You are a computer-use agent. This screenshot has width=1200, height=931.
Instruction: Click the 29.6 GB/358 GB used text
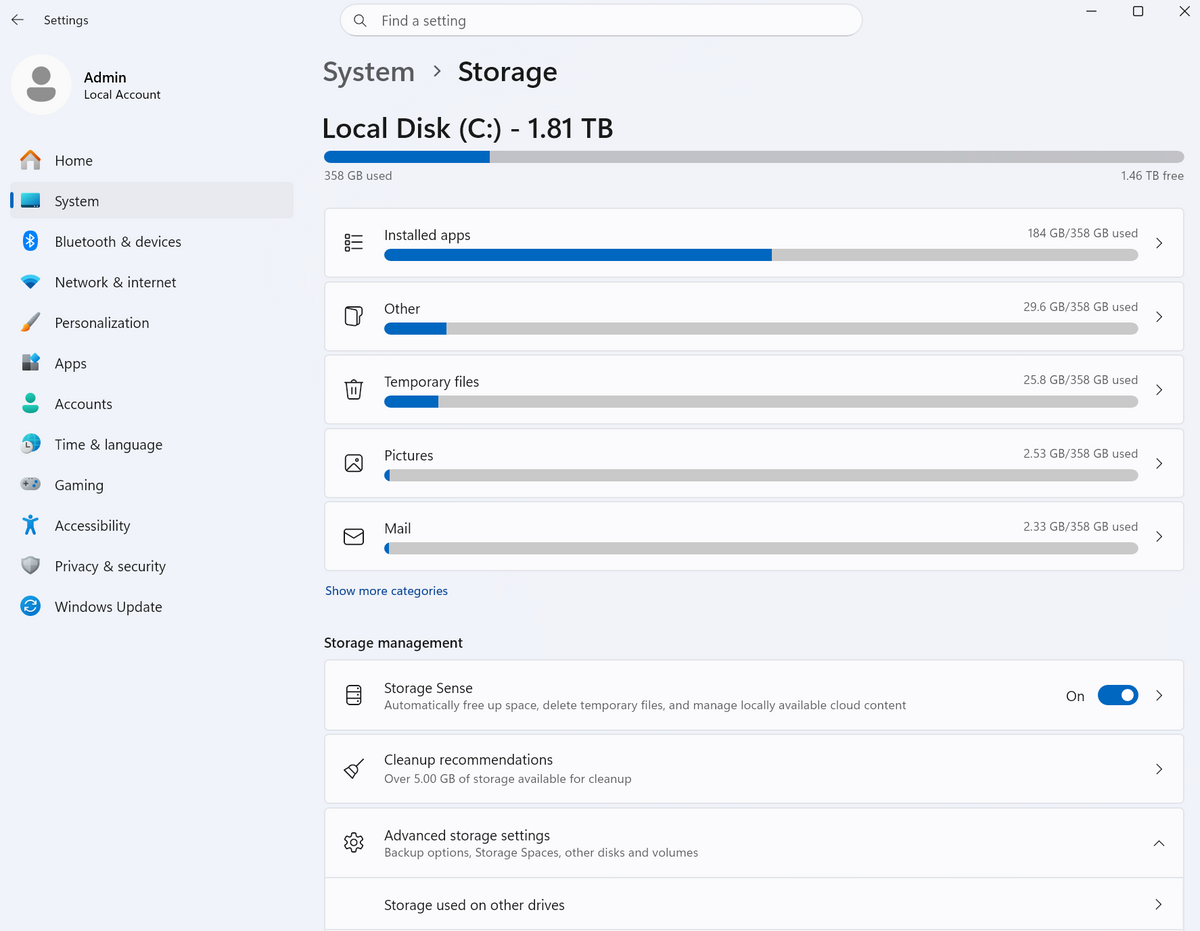[x=1081, y=307]
